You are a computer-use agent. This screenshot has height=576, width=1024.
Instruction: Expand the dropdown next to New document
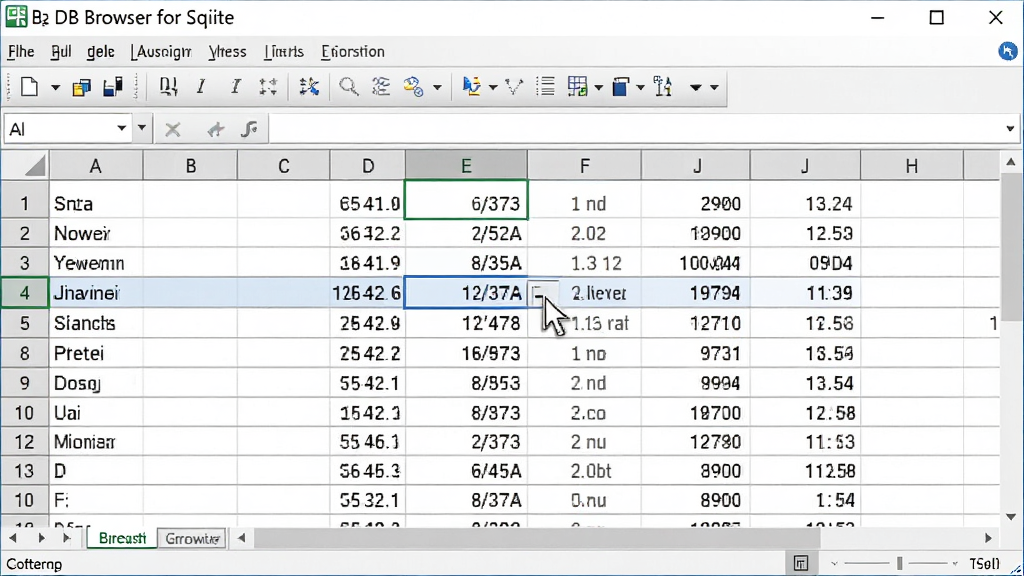(56, 88)
